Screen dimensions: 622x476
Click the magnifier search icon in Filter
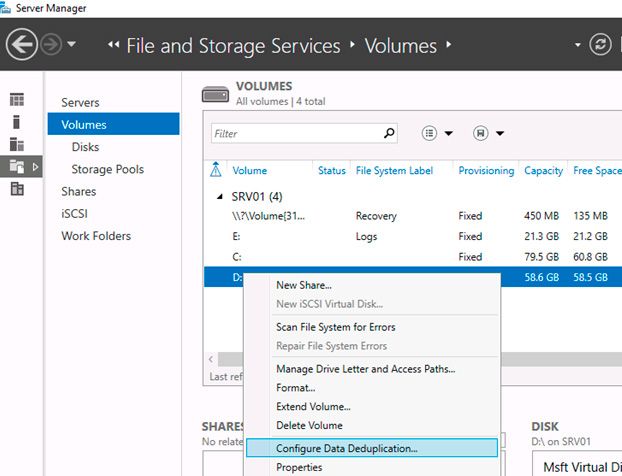pos(389,133)
